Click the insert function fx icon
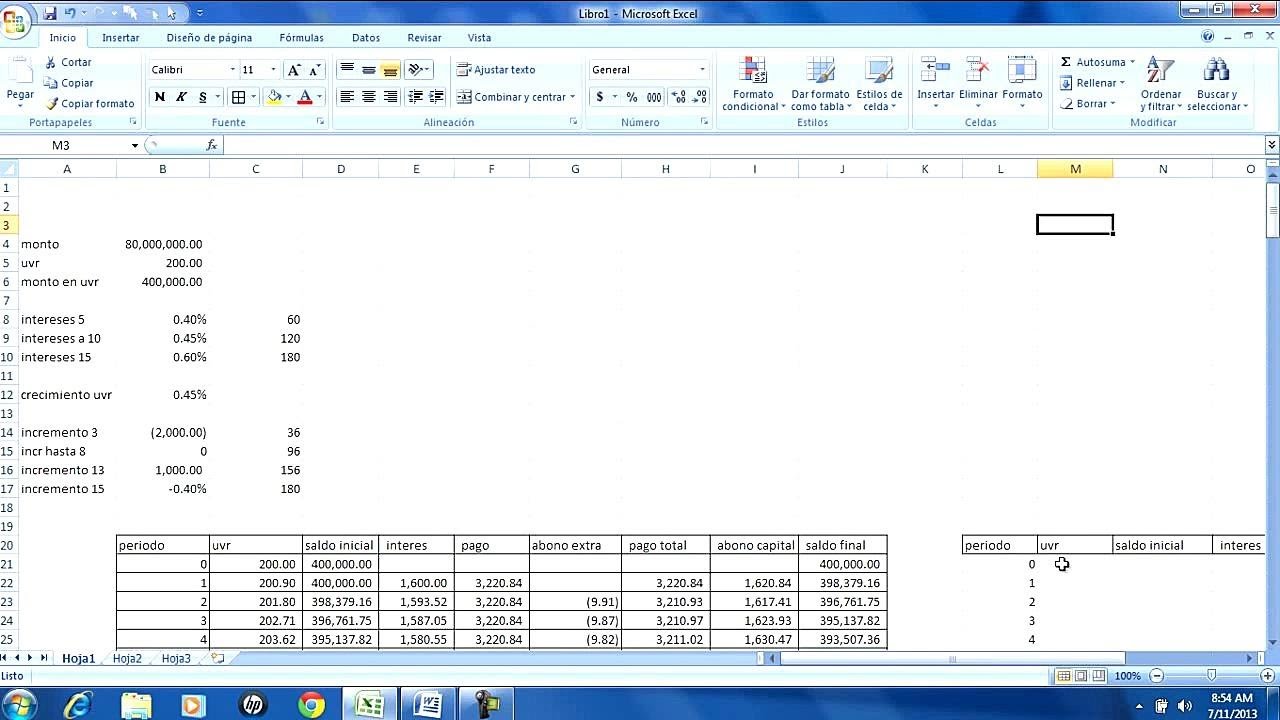Viewport: 1280px width, 720px height. 212,145
